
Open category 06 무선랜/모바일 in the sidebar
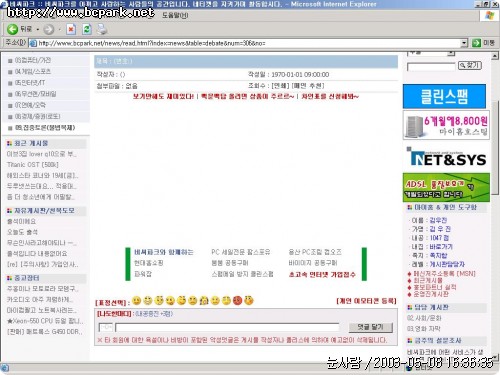click(35, 94)
